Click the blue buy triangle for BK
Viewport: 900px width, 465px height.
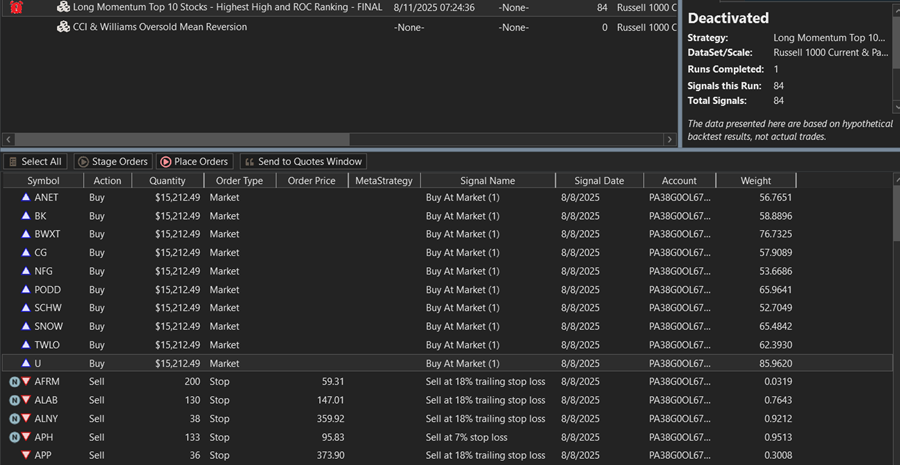point(25,216)
